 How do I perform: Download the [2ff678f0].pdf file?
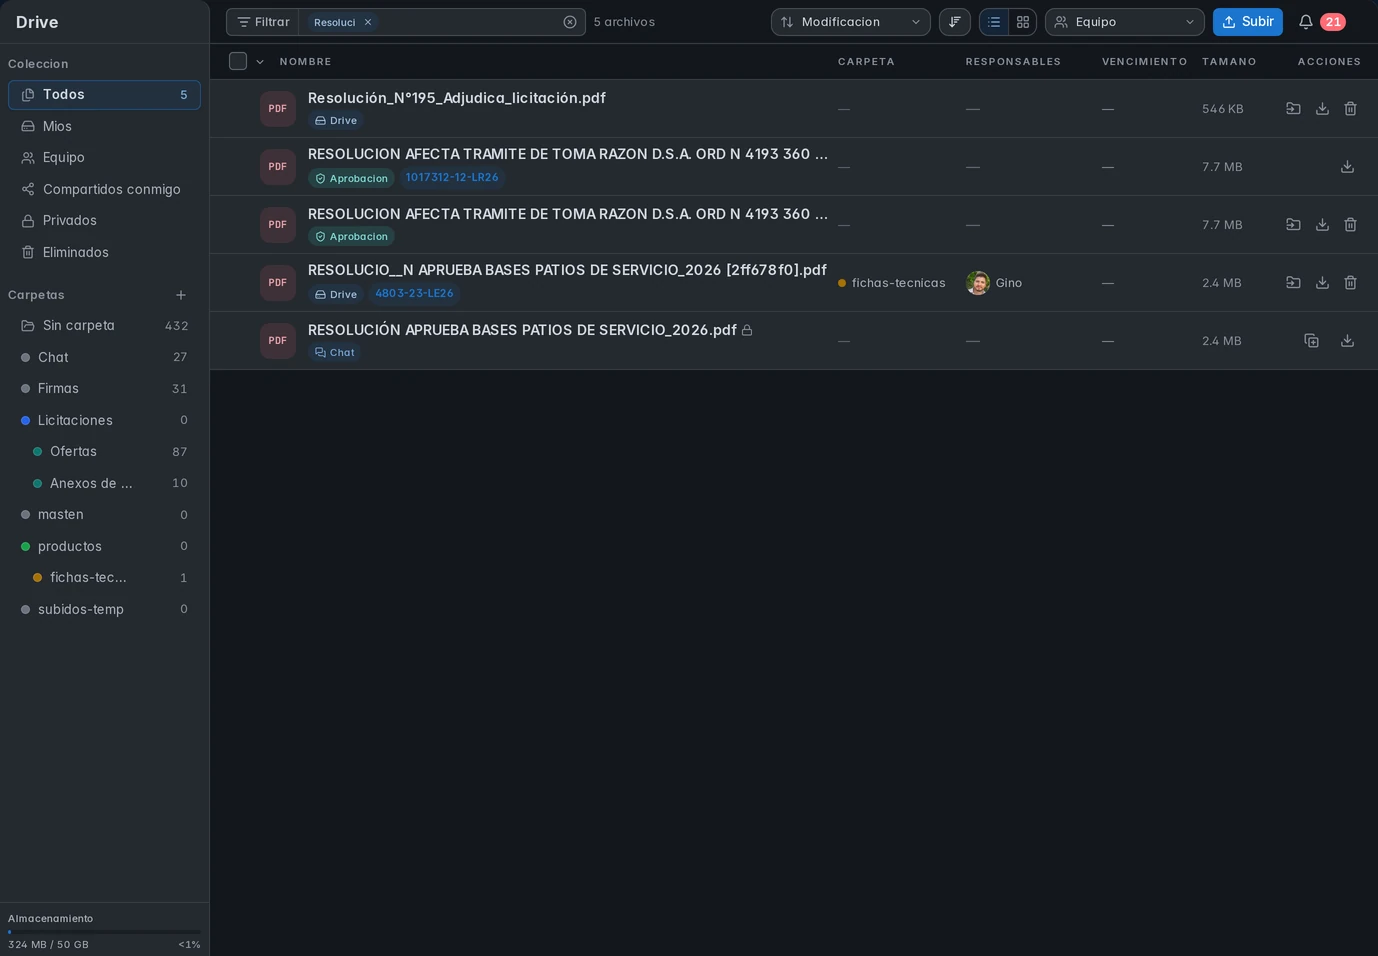pyautogui.click(x=1322, y=283)
